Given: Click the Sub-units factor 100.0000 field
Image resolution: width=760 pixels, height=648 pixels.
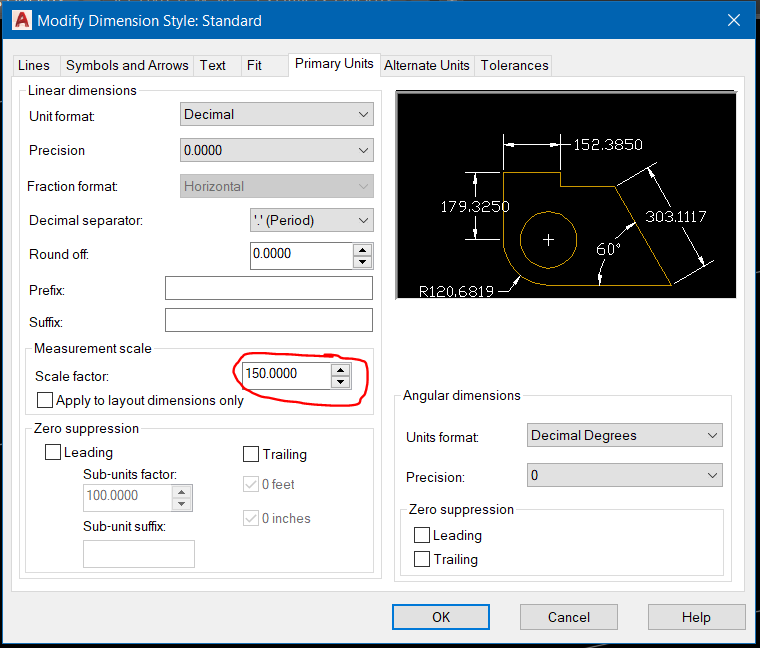Looking at the screenshot, I should [128, 498].
